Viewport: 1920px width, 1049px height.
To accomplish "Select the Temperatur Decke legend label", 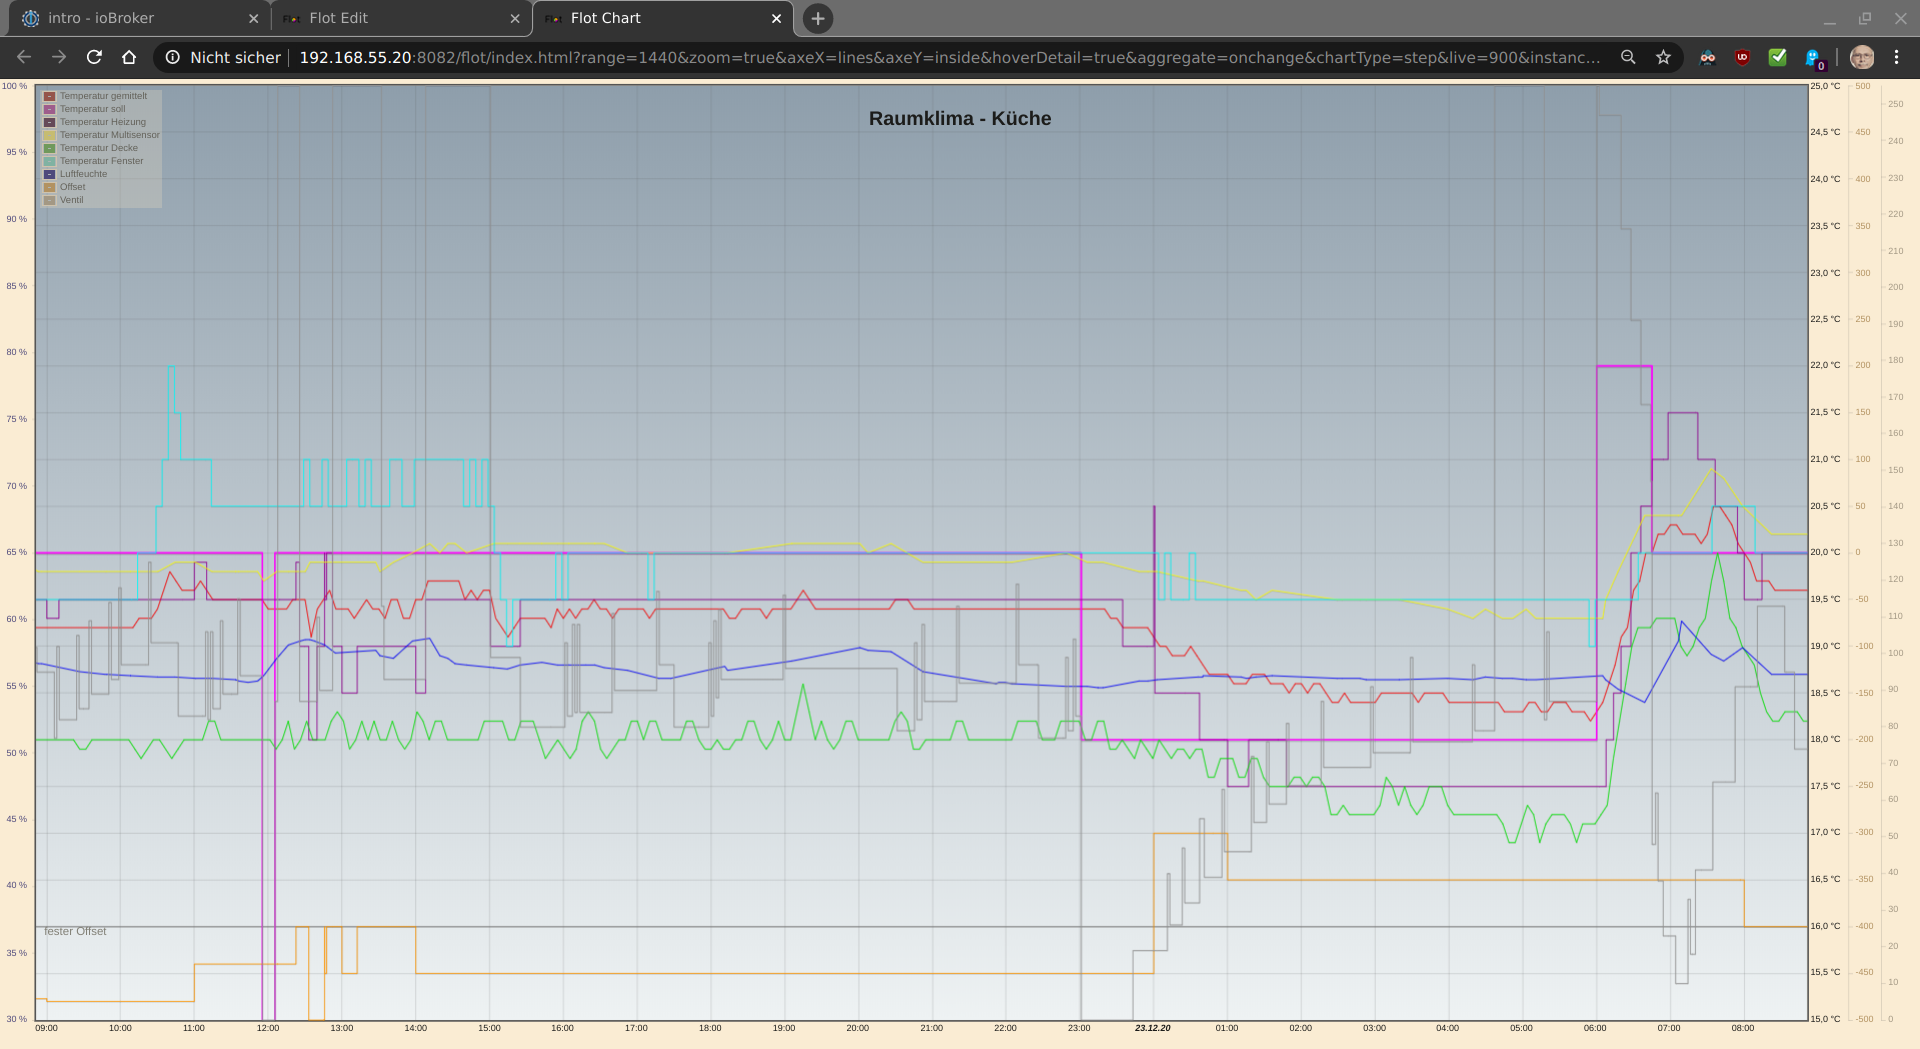I will (x=98, y=148).
